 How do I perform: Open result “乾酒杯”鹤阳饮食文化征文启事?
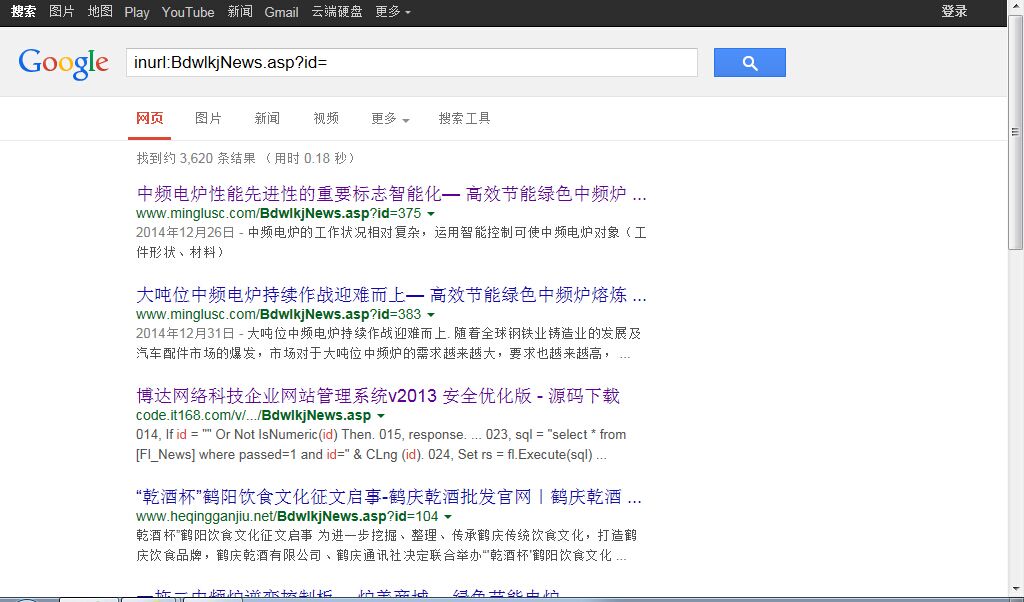coord(389,497)
